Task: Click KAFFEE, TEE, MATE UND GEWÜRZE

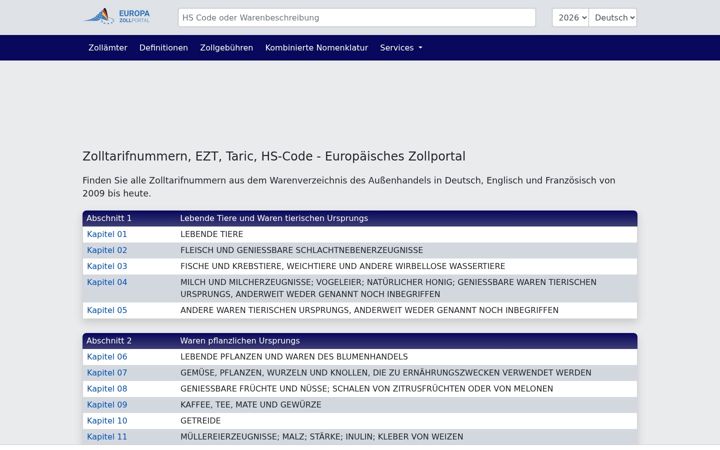Action: (251, 405)
